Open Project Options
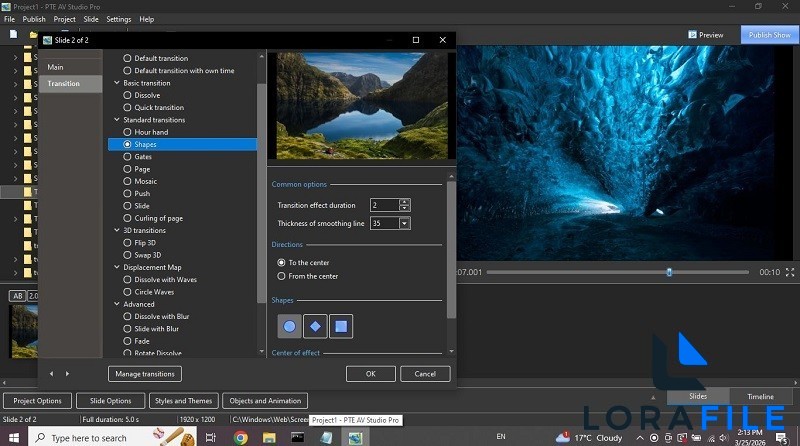 tap(37, 401)
